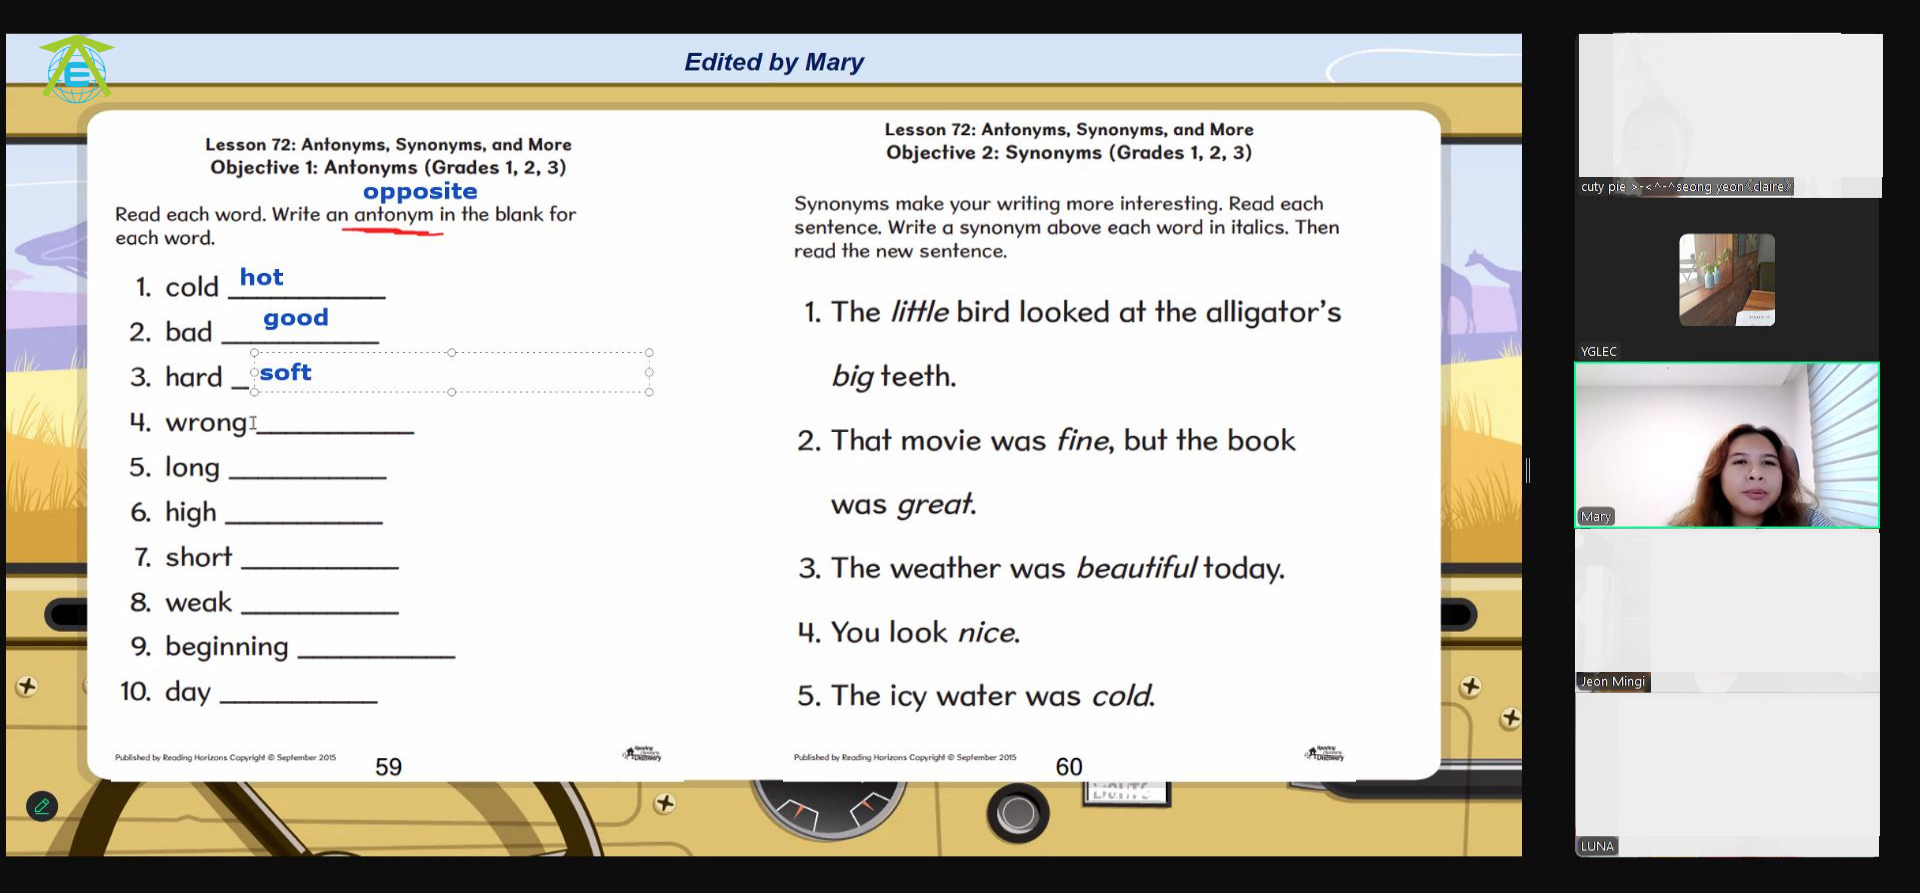Select the cuty pie participant tile
This screenshot has height=893, width=1920.
coord(1730,115)
